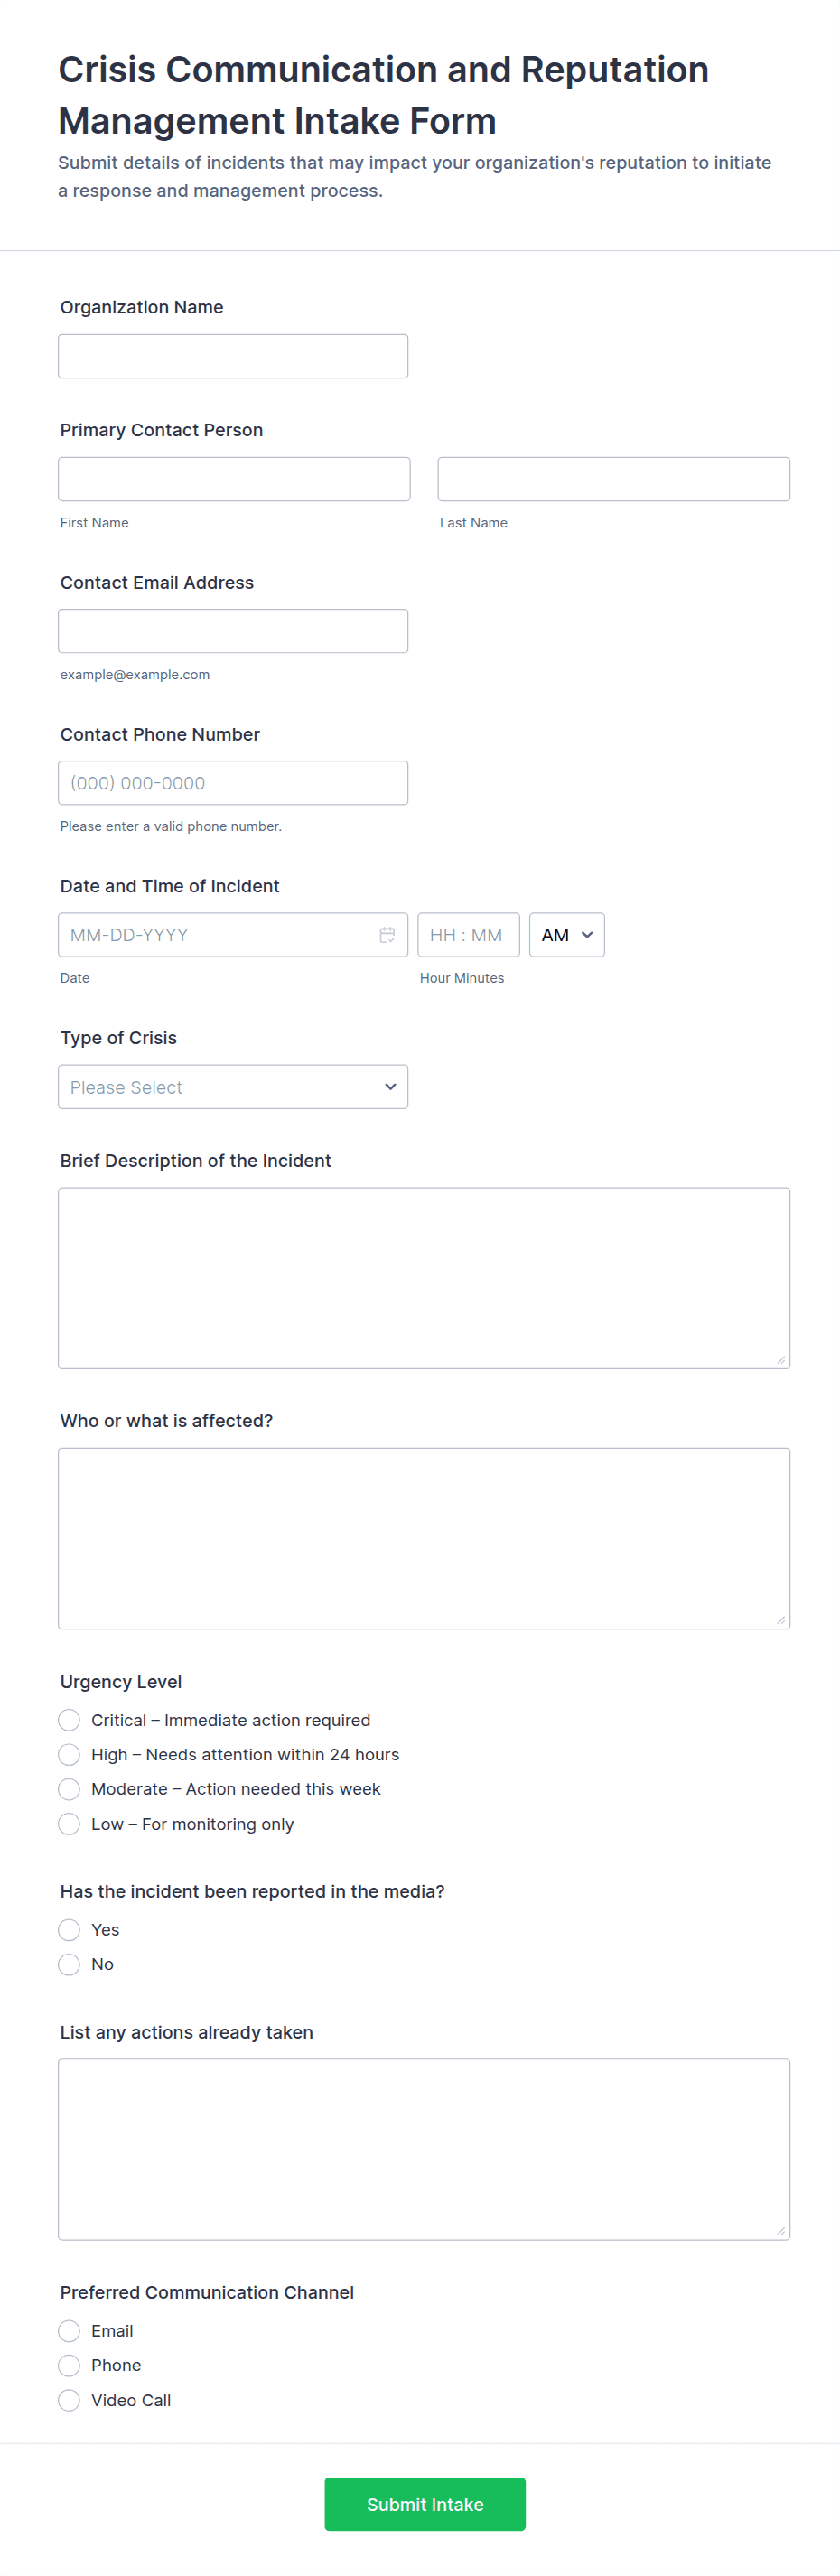Choose Email as preferred channel
Image resolution: width=840 pixels, height=2576 pixels.
coord(69,2331)
